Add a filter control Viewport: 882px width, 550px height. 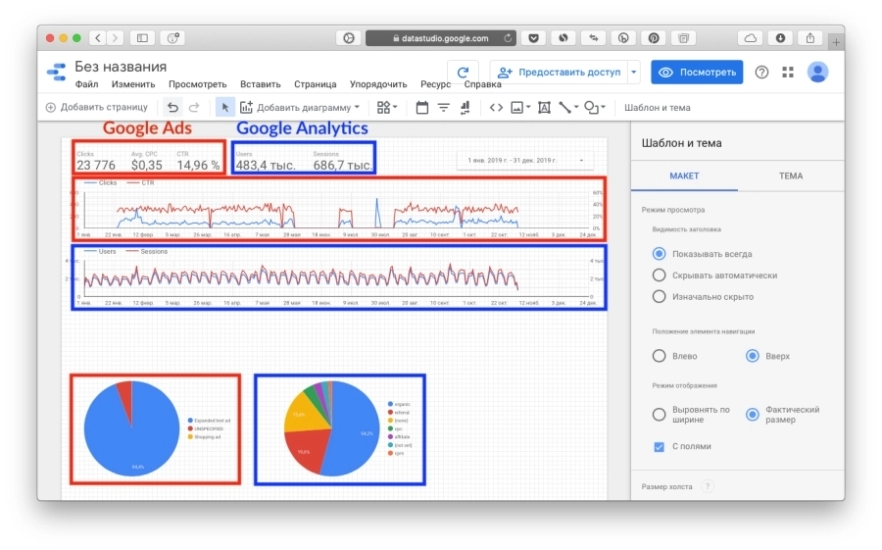[444, 107]
